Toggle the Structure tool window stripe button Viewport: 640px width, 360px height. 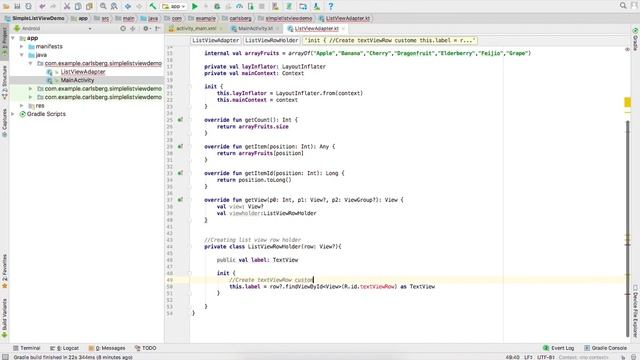click(x=4, y=82)
